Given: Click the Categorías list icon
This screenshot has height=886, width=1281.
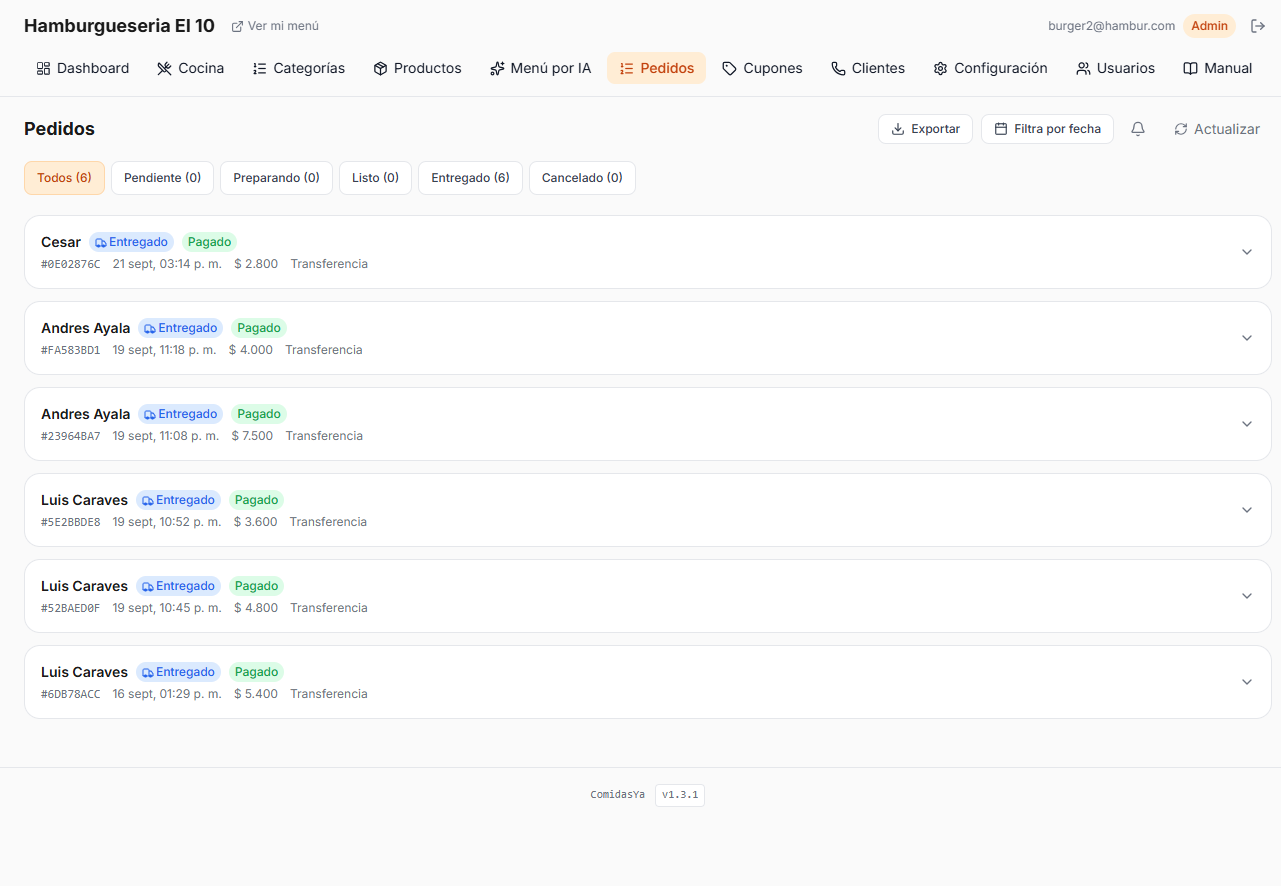Looking at the screenshot, I should tap(259, 68).
